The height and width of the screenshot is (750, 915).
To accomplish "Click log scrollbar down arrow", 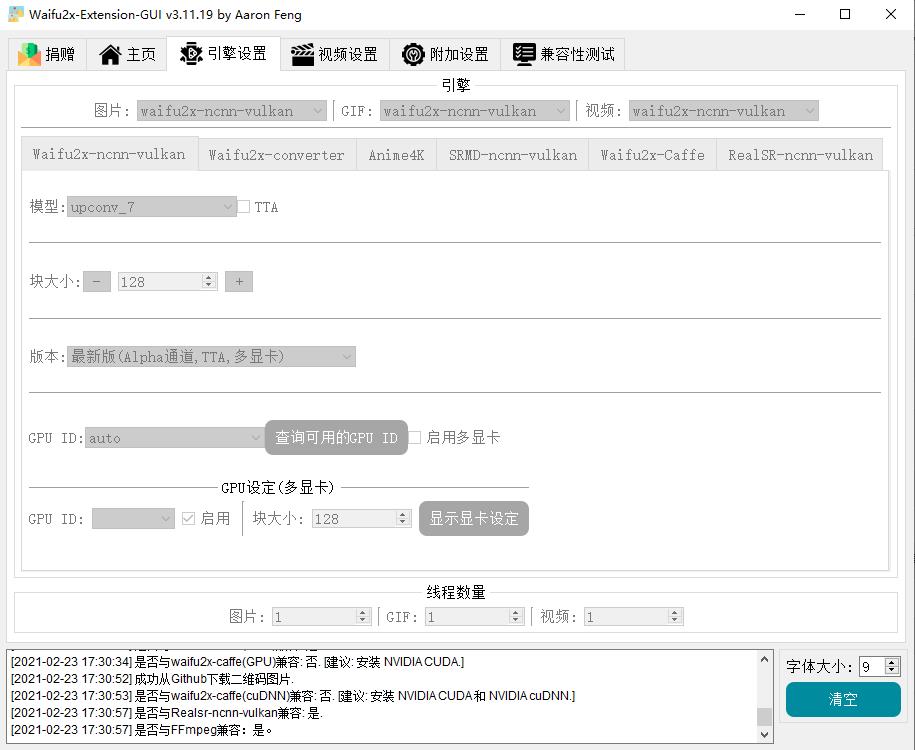I will click(764, 735).
